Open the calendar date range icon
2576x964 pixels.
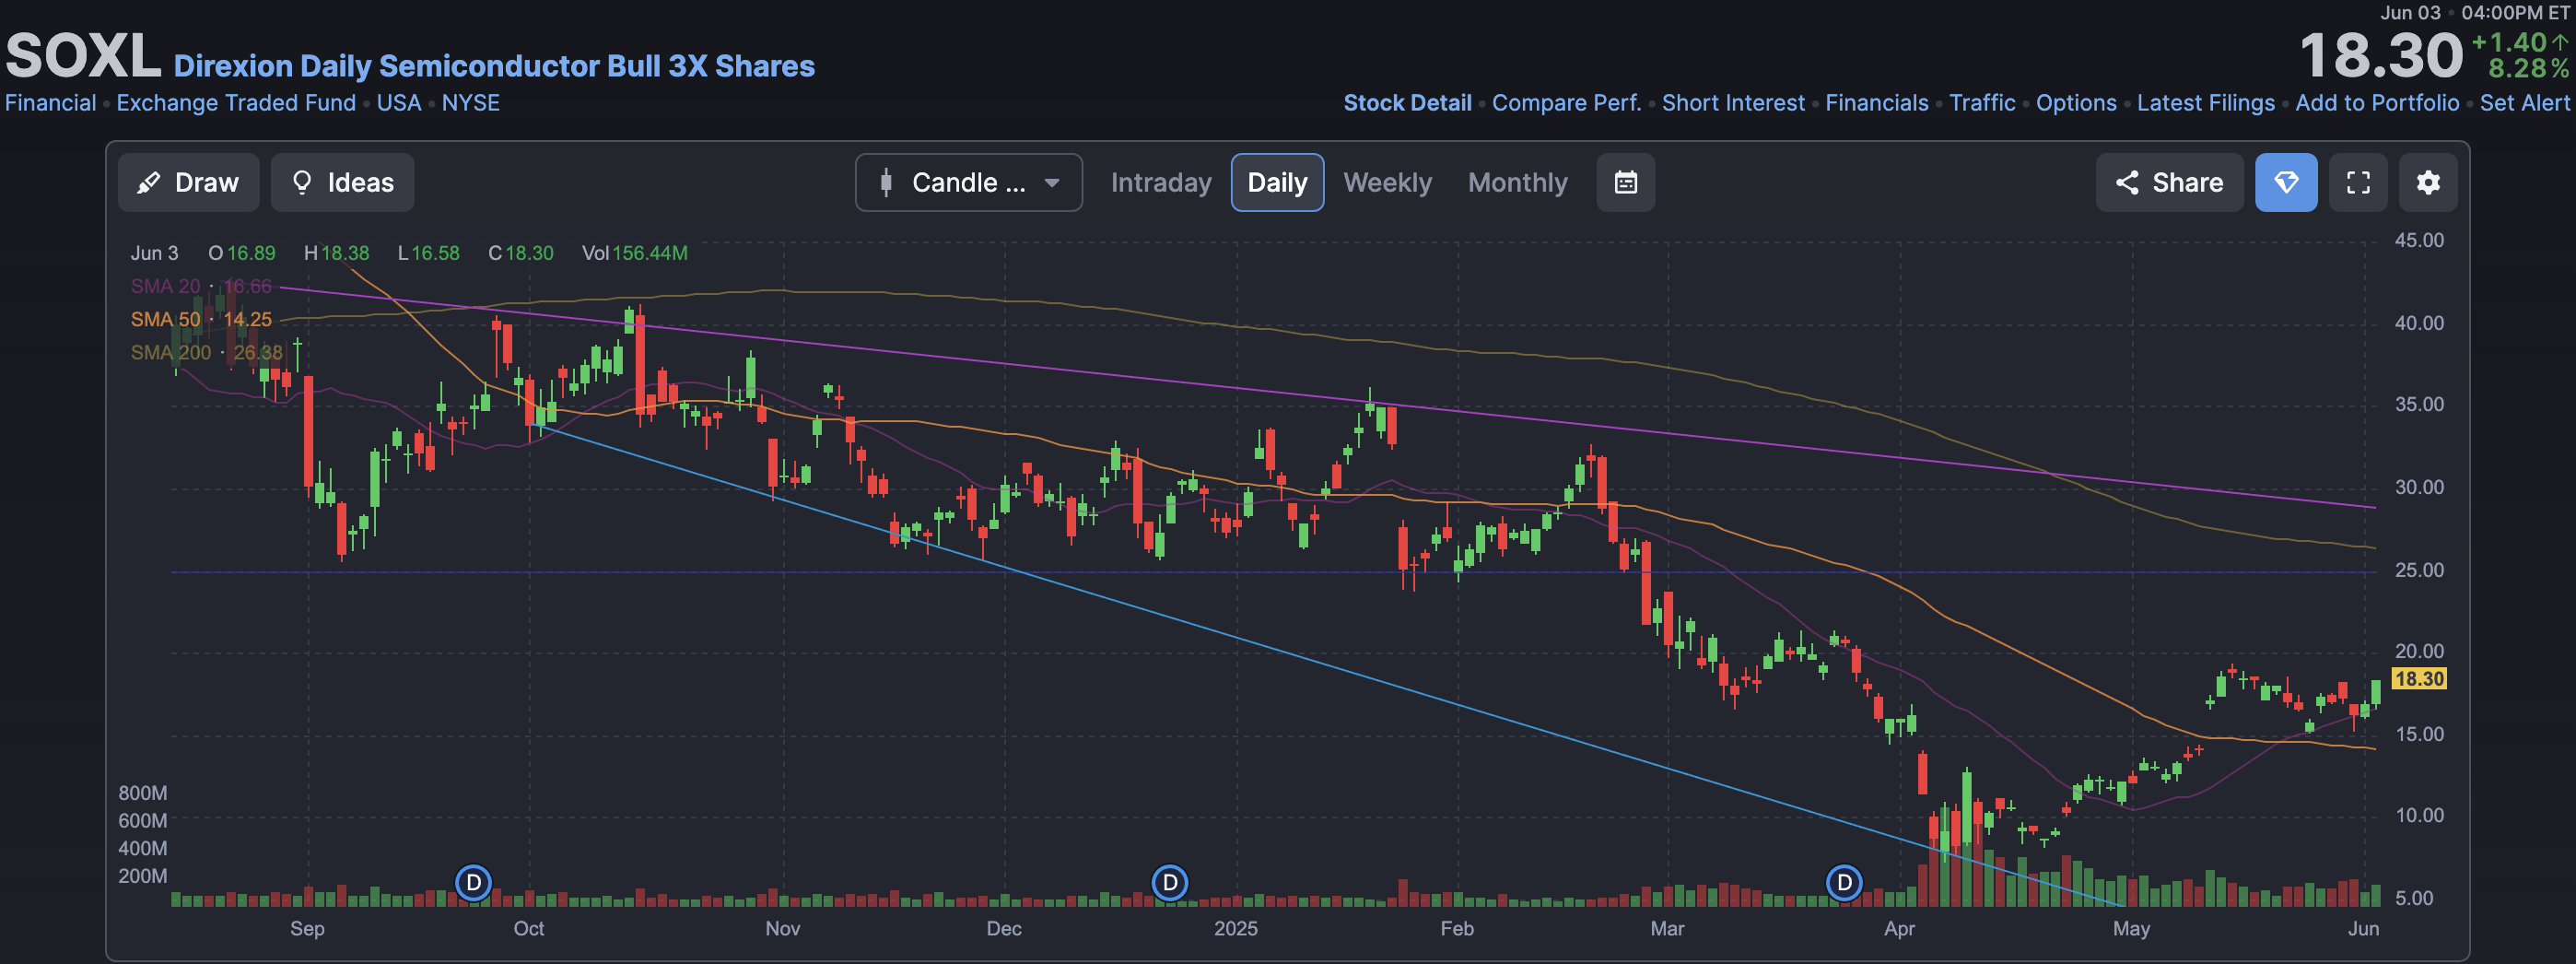1625,183
